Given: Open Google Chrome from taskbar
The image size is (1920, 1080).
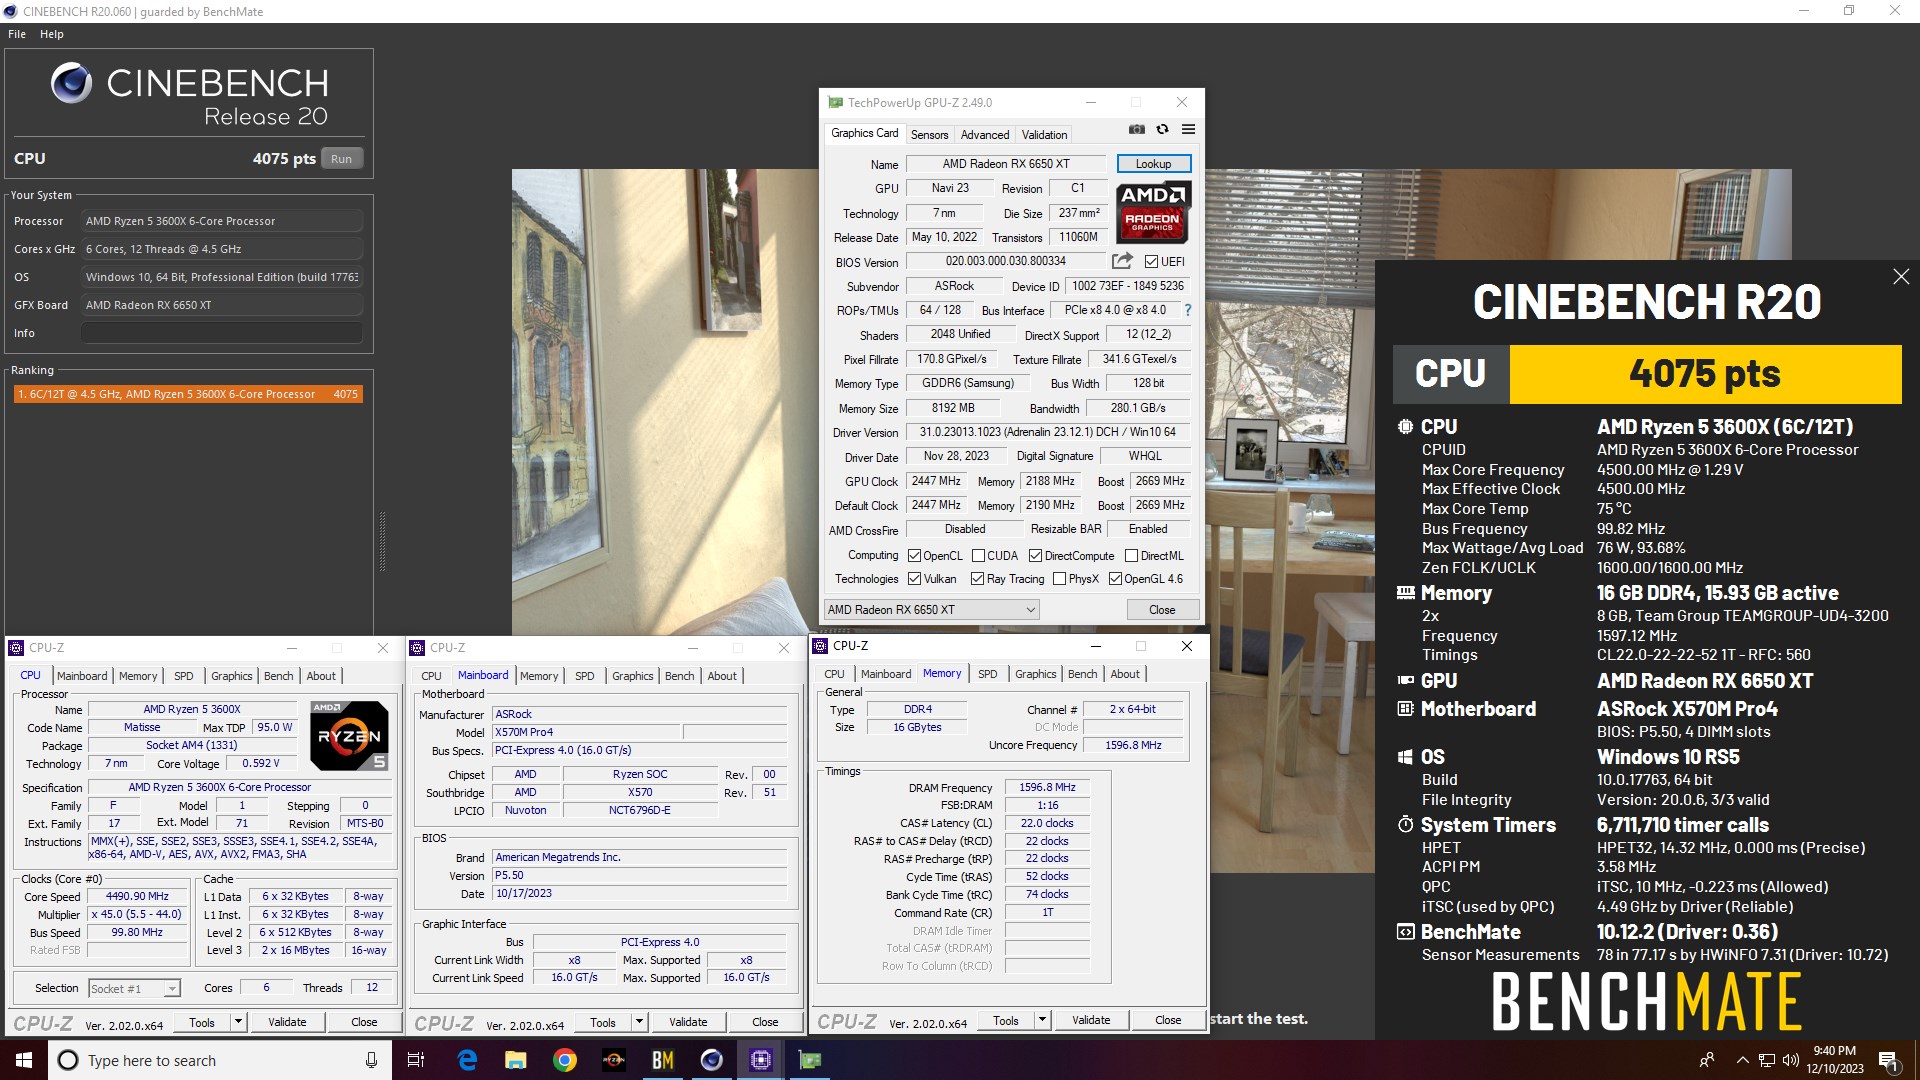Looking at the screenshot, I should pyautogui.click(x=564, y=1060).
